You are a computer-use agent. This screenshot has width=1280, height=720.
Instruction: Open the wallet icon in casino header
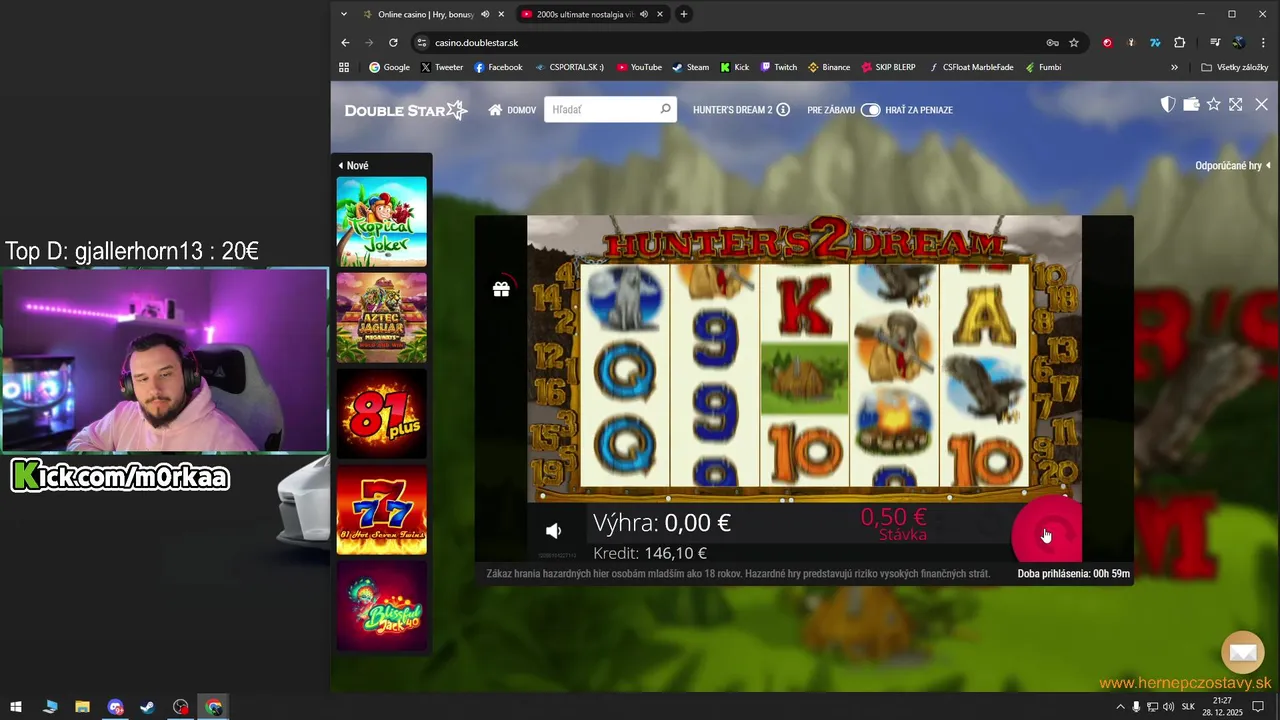coord(1191,104)
